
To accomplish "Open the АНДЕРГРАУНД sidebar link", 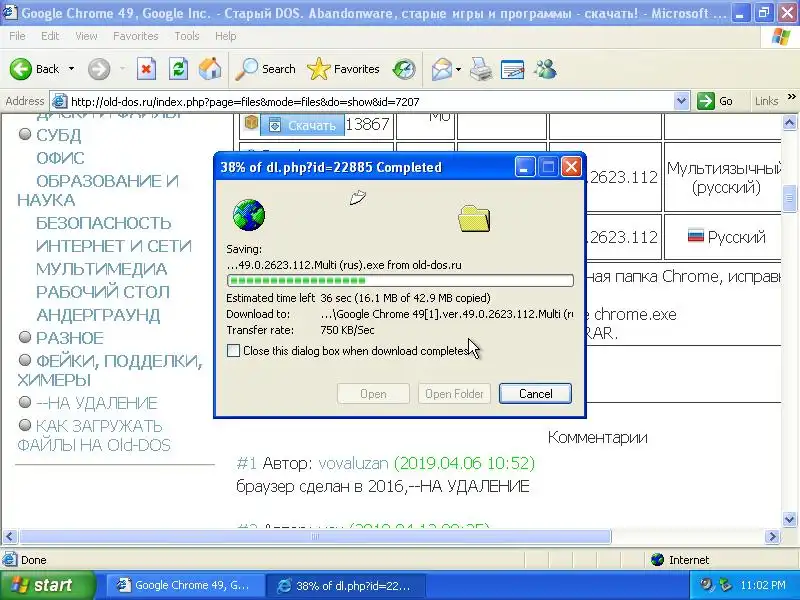I will (x=98, y=315).
